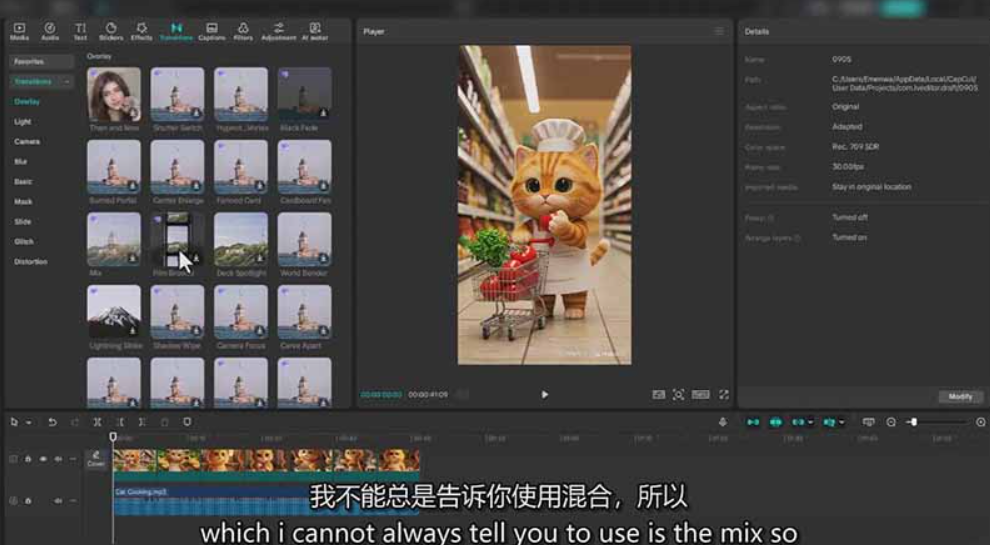Open the Media panel
990x545 pixels.
pyautogui.click(x=19, y=31)
